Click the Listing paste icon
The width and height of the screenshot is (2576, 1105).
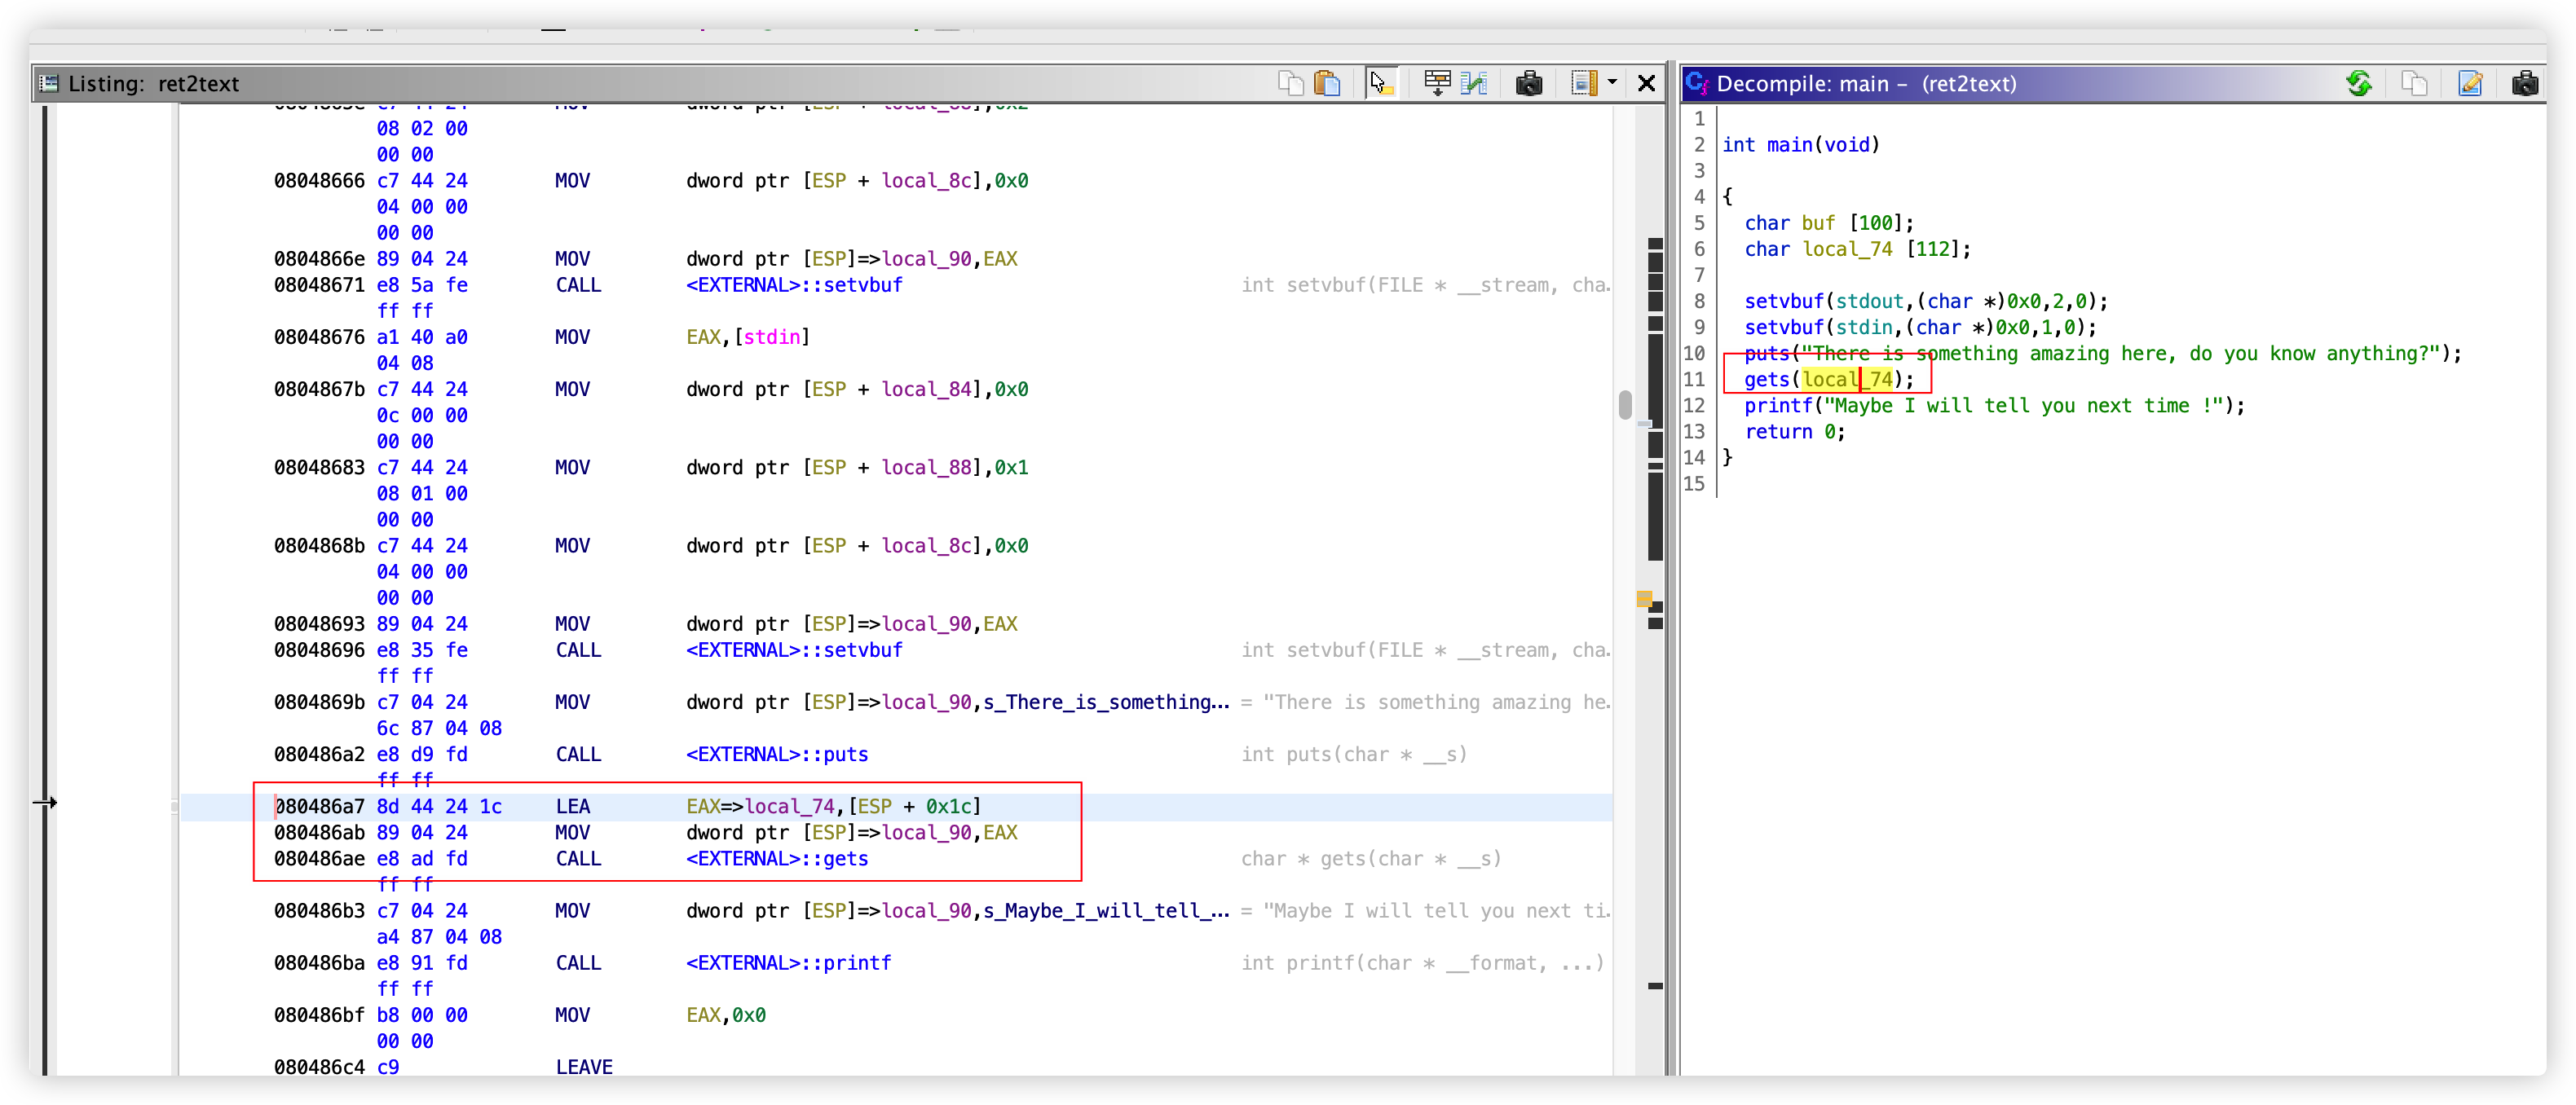(1327, 83)
